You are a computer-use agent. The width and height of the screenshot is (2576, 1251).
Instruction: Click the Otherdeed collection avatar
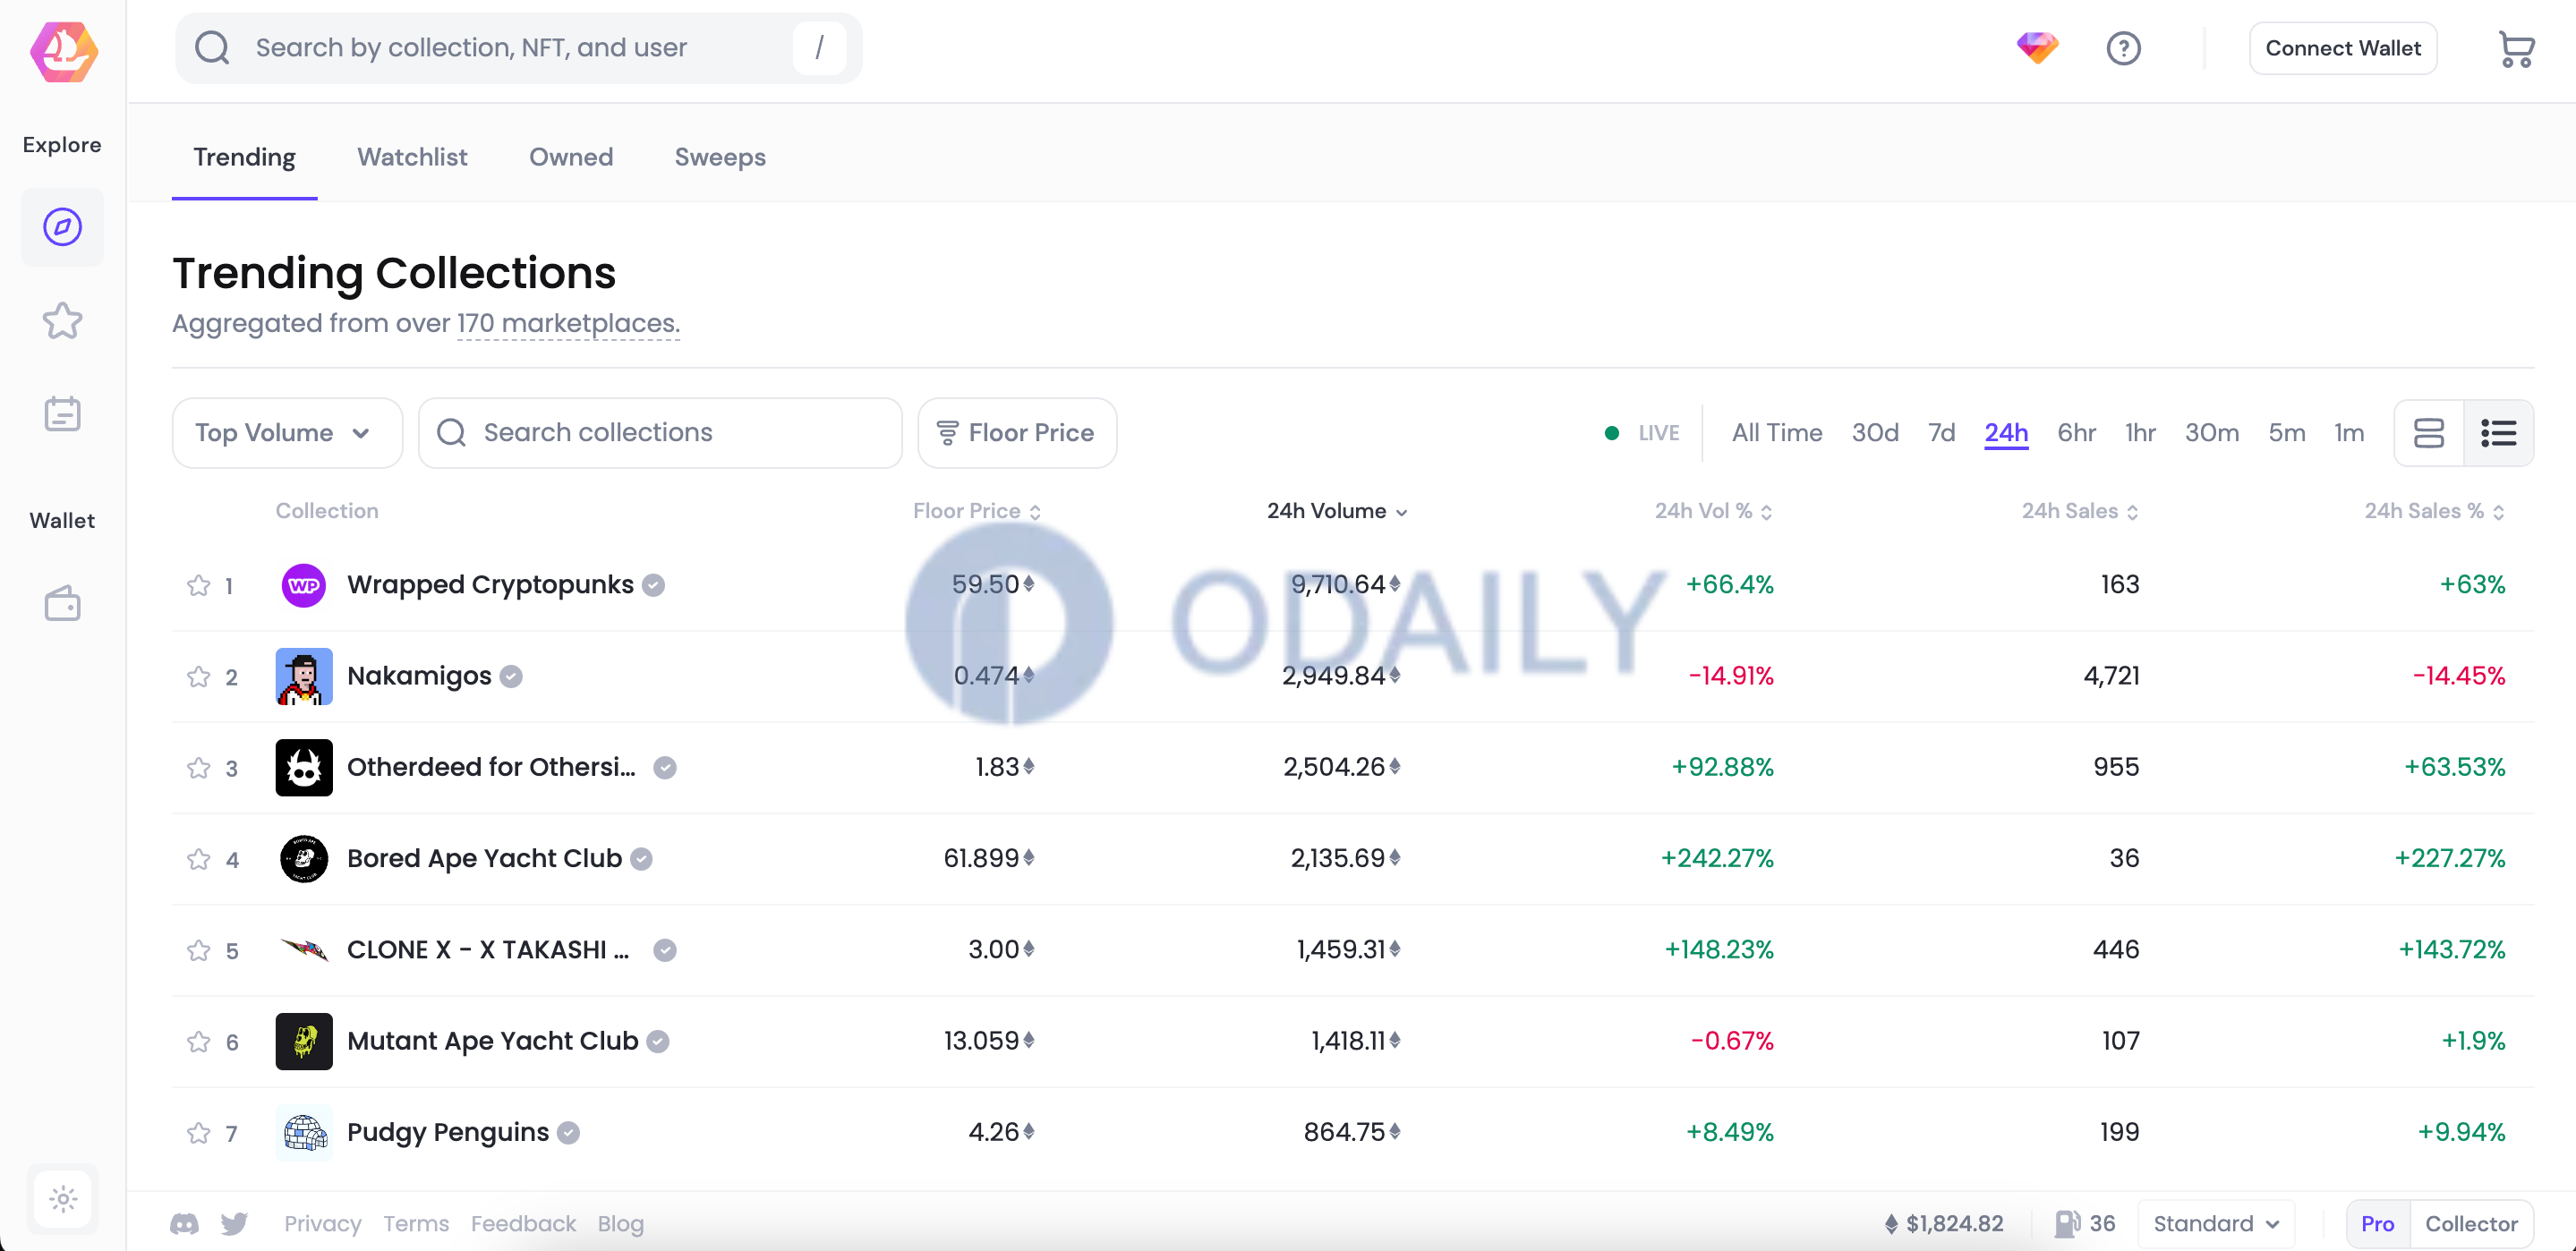(x=304, y=767)
